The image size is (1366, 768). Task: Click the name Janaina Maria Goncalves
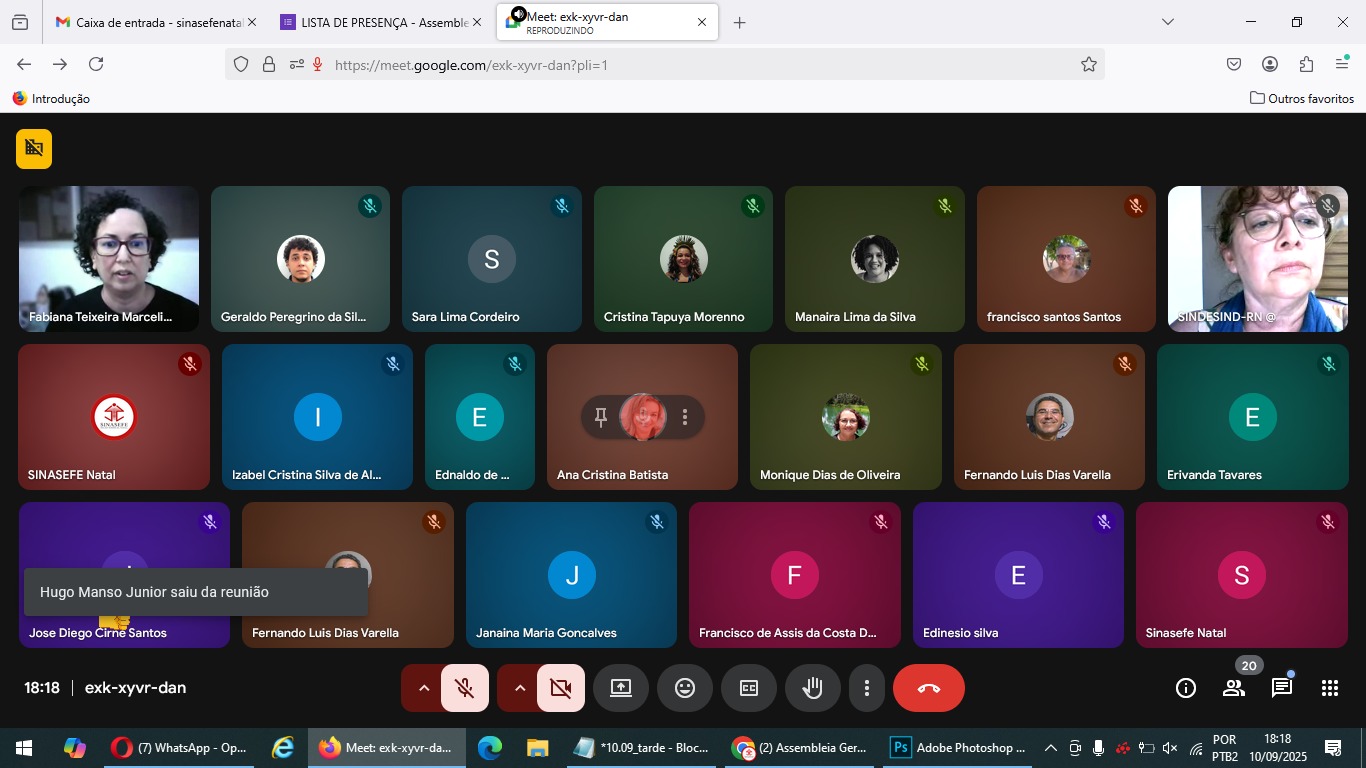546,633
